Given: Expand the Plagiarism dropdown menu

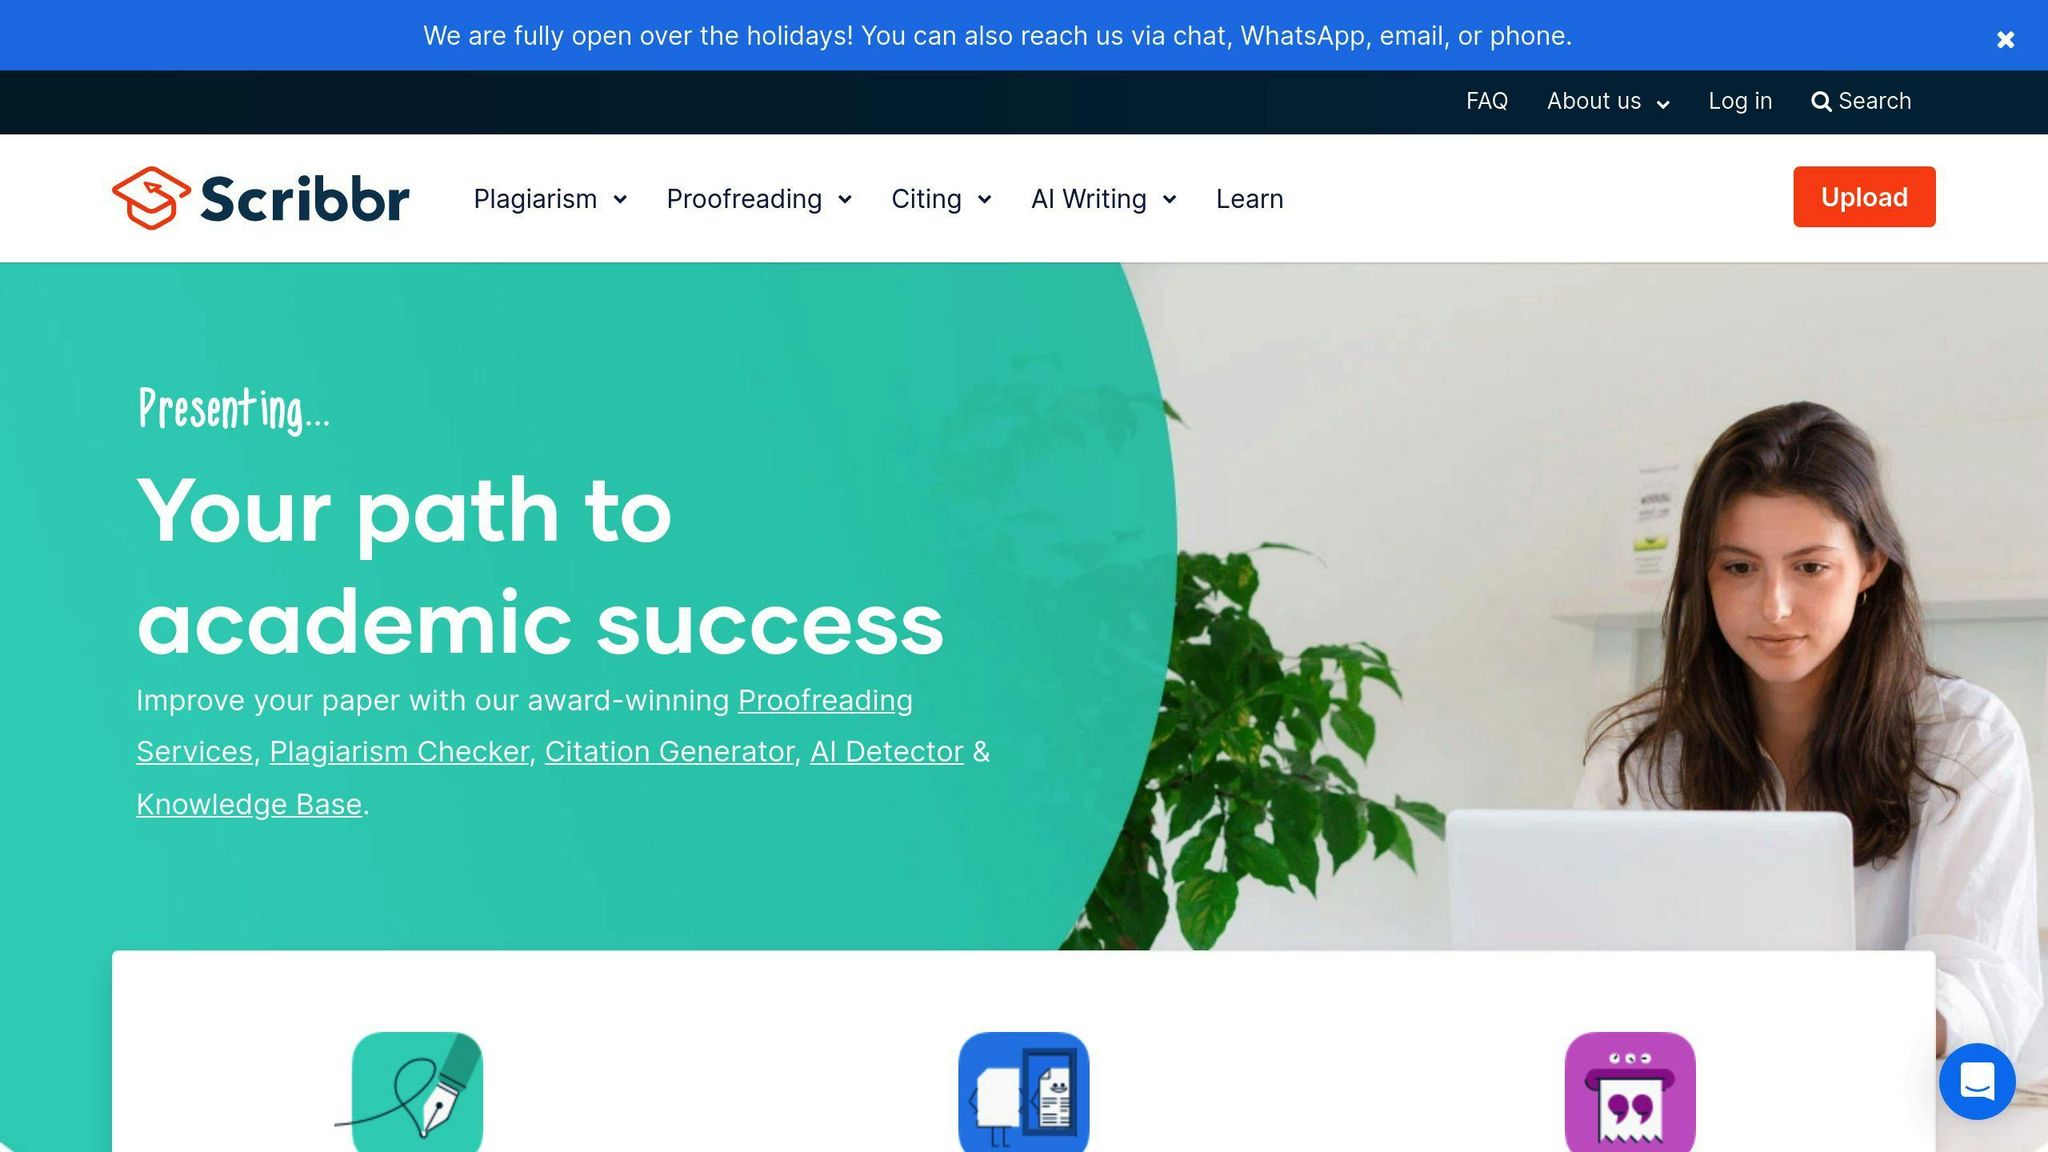Looking at the screenshot, I should pyautogui.click(x=550, y=199).
